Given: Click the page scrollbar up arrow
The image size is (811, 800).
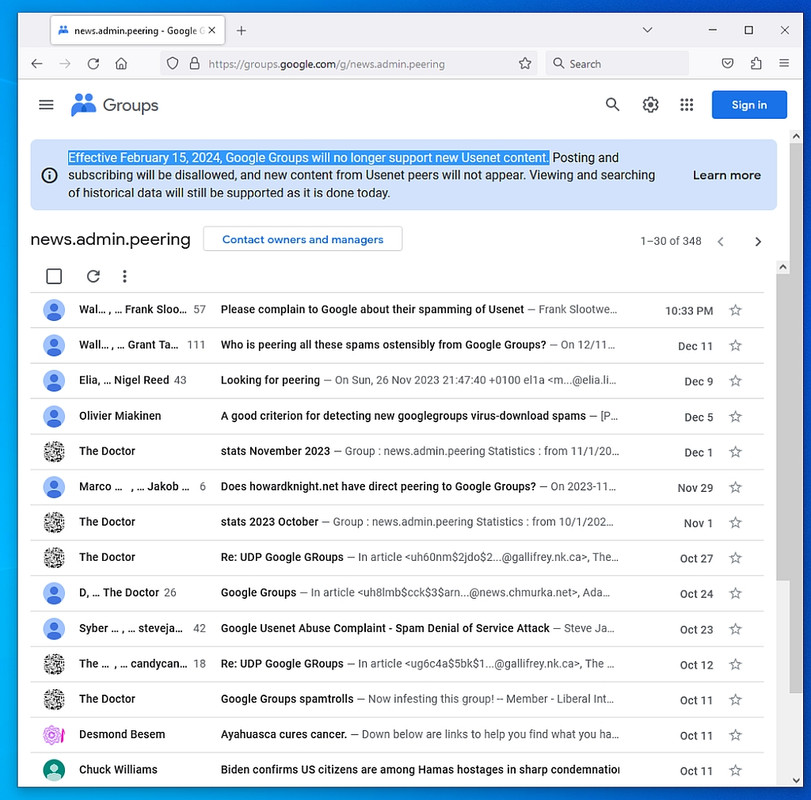Looking at the screenshot, I should point(795,137).
